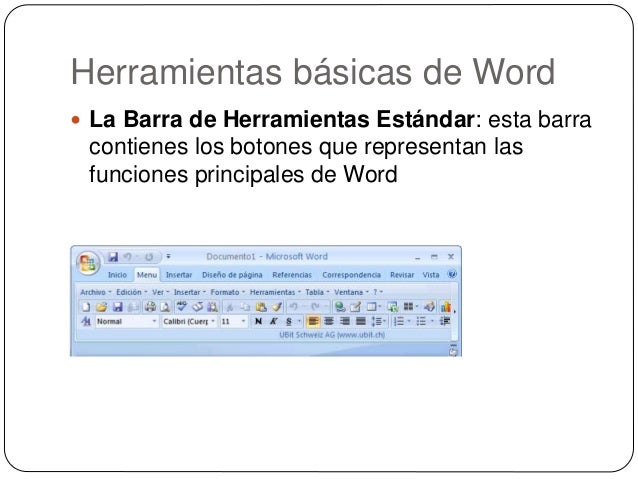Click Undo in the quick access bar
Image resolution: width=638 pixels, height=479 pixels.
pos(128,257)
